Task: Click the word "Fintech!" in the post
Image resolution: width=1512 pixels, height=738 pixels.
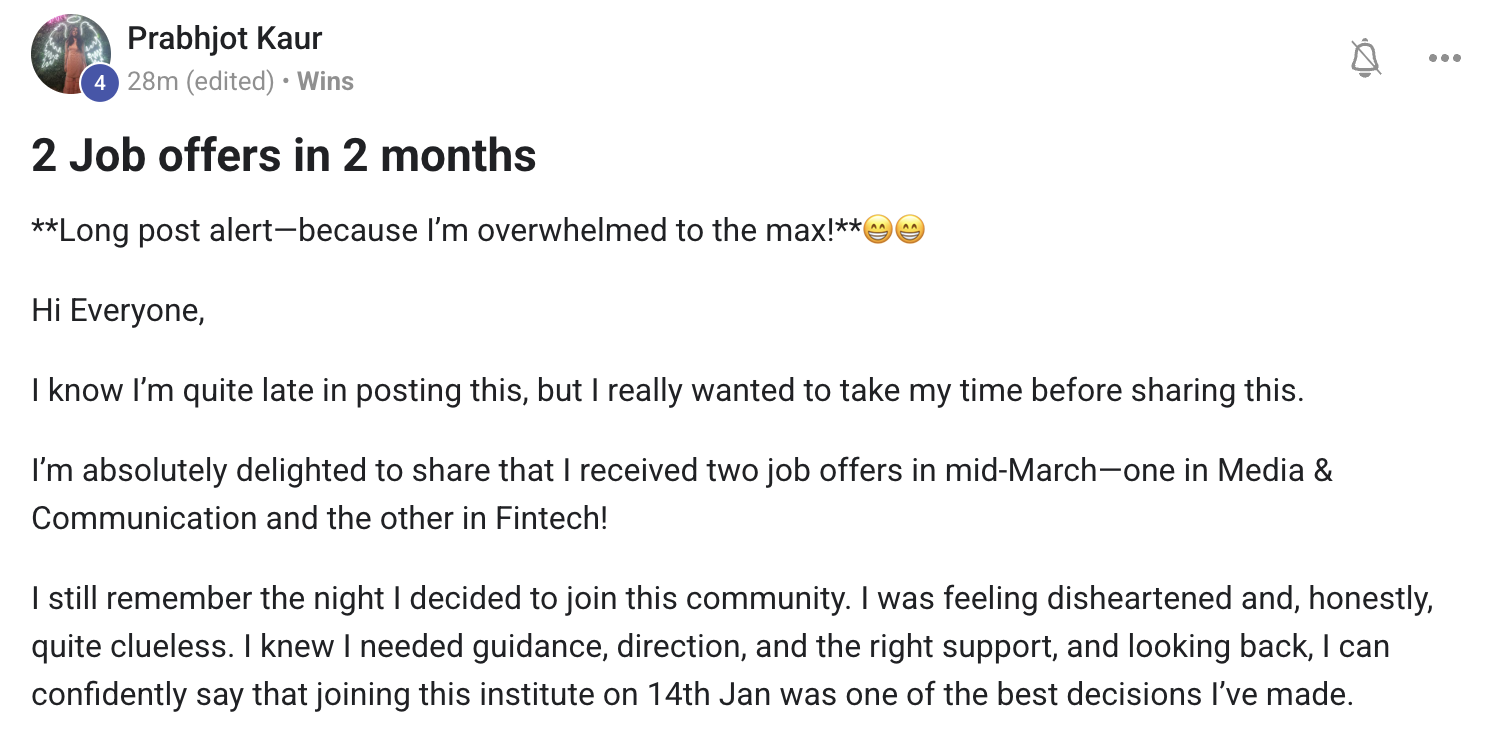Action: coord(551,518)
